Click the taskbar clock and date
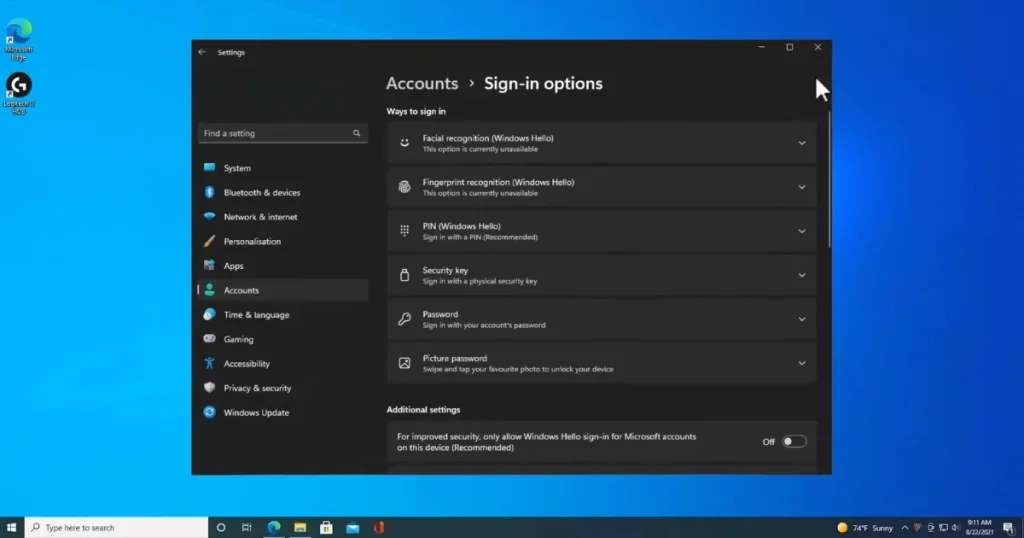Image resolution: width=1024 pixels, height=538 pixels. tap(980, 528)
